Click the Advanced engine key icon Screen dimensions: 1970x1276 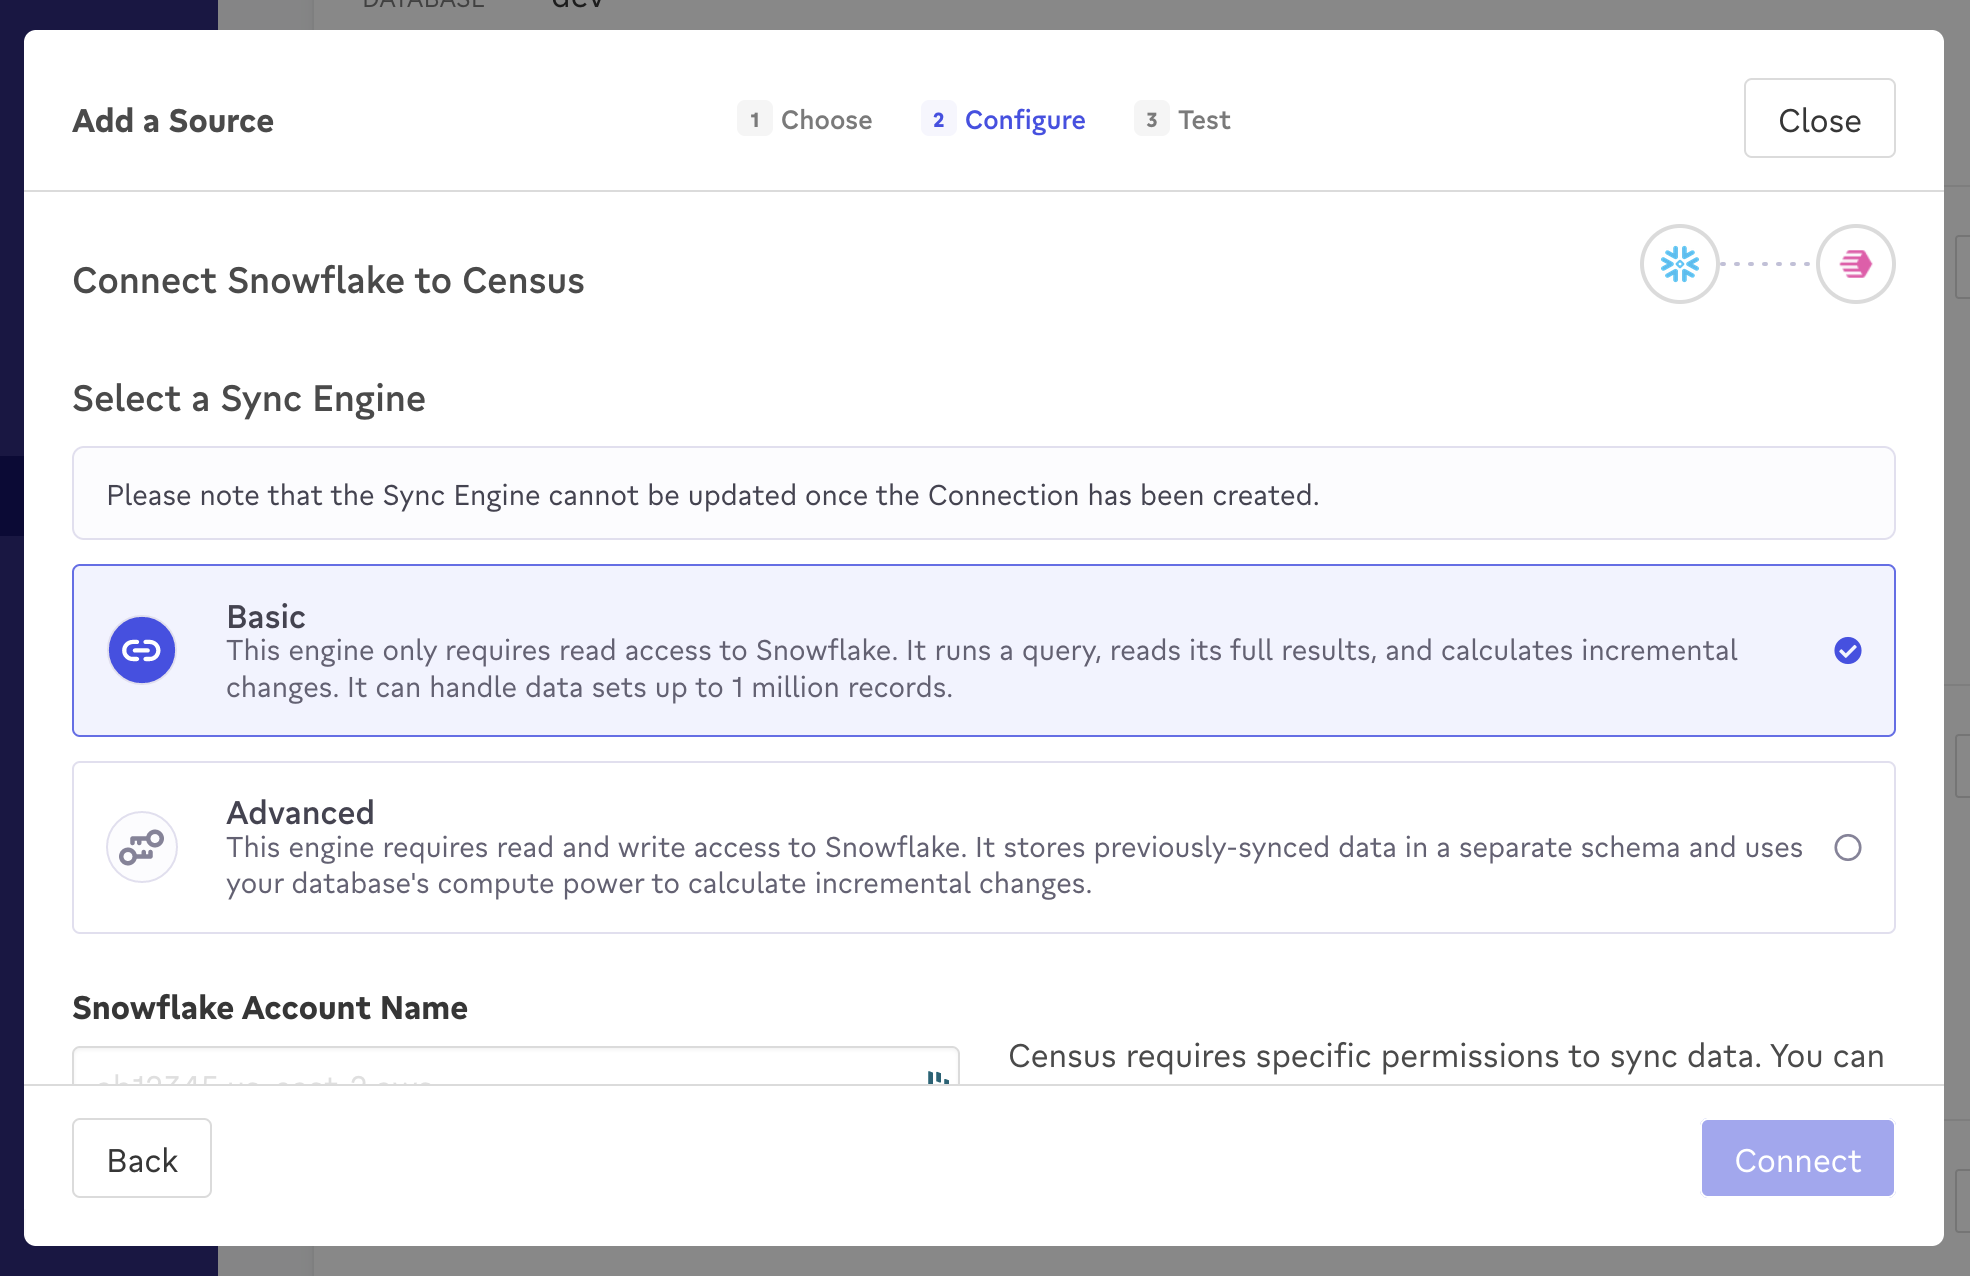[142, 847]
